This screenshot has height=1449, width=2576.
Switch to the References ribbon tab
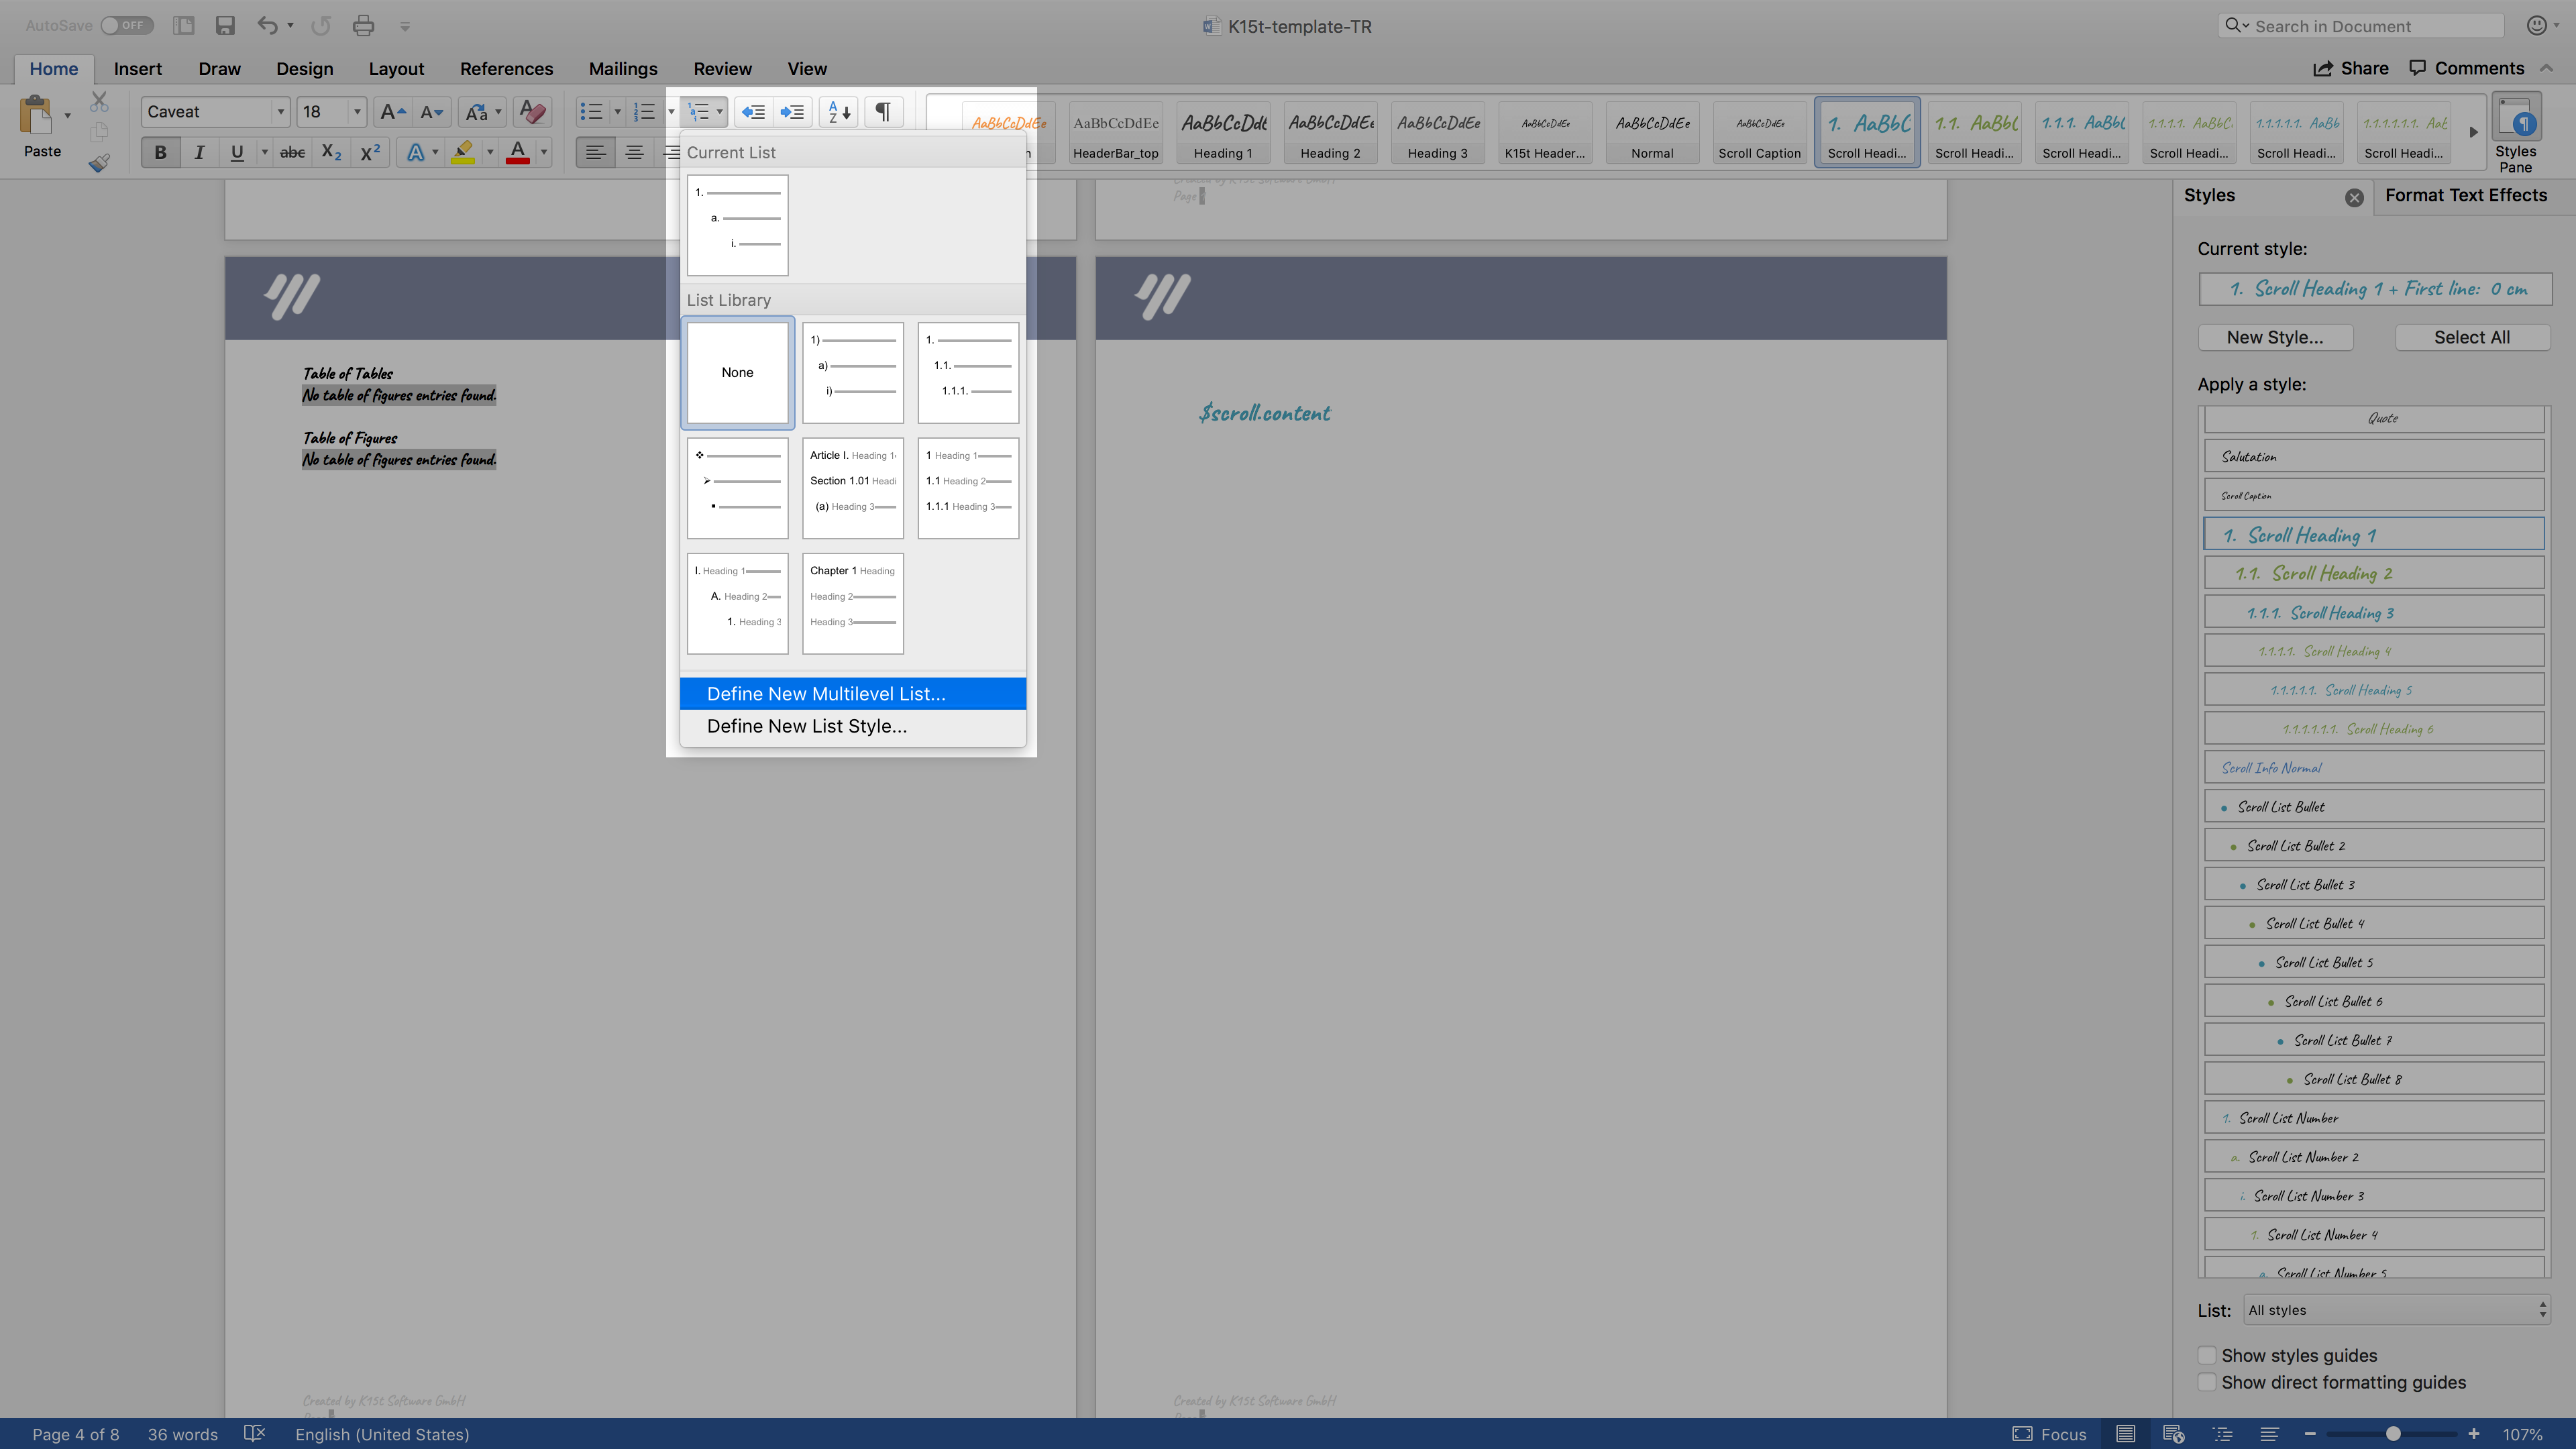click(x=506, y=69)
